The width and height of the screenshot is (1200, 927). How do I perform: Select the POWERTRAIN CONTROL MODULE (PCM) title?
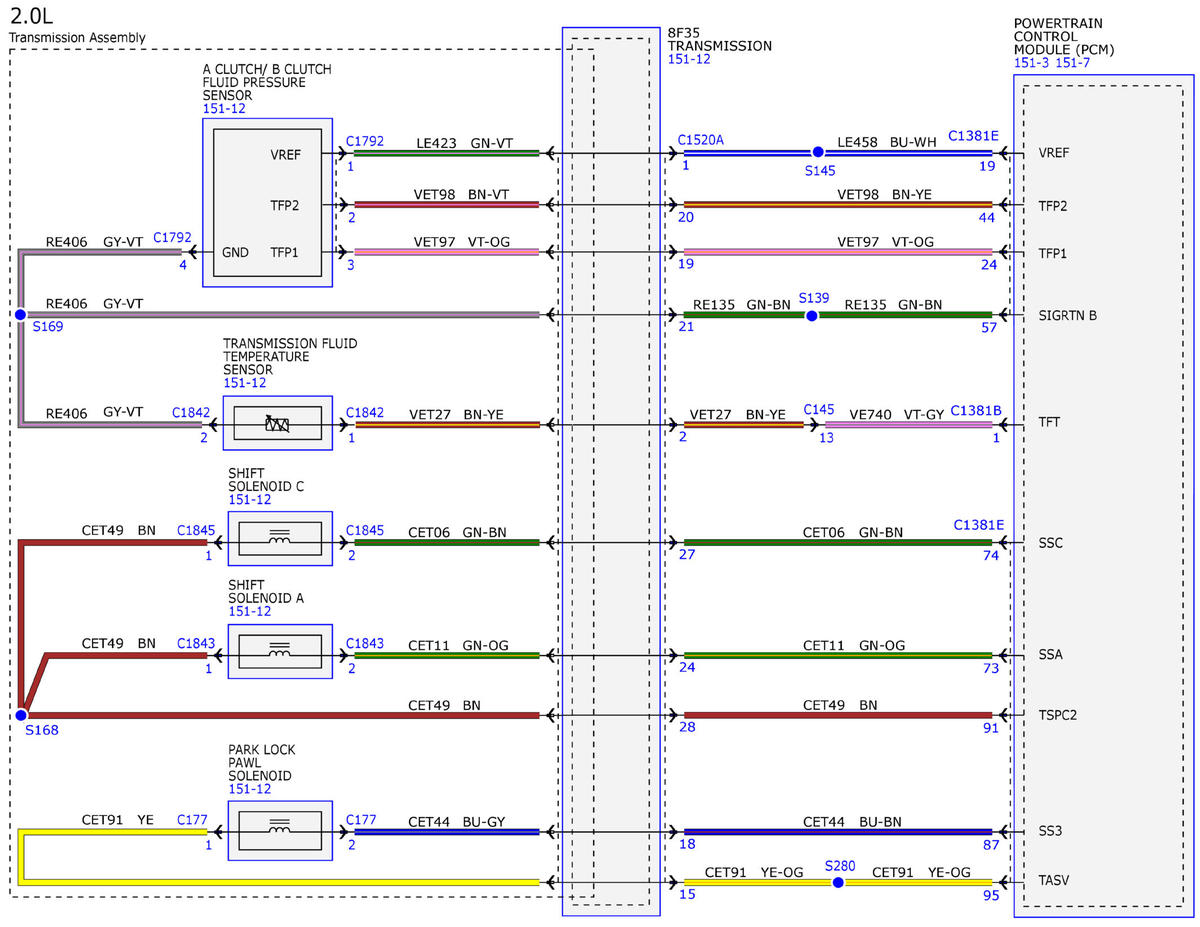pyautogui.click(x=1064, y=36)
